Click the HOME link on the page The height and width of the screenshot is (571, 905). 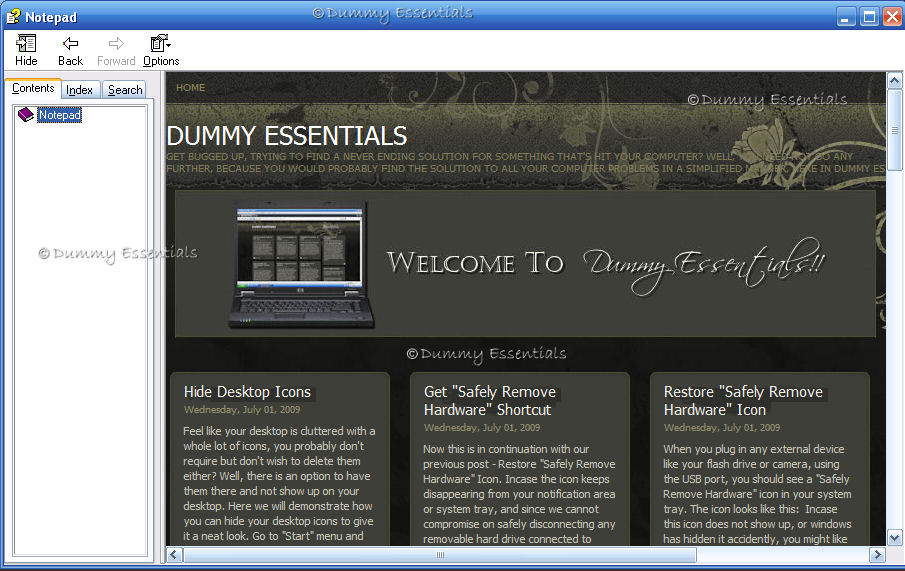tap(190, 88)
